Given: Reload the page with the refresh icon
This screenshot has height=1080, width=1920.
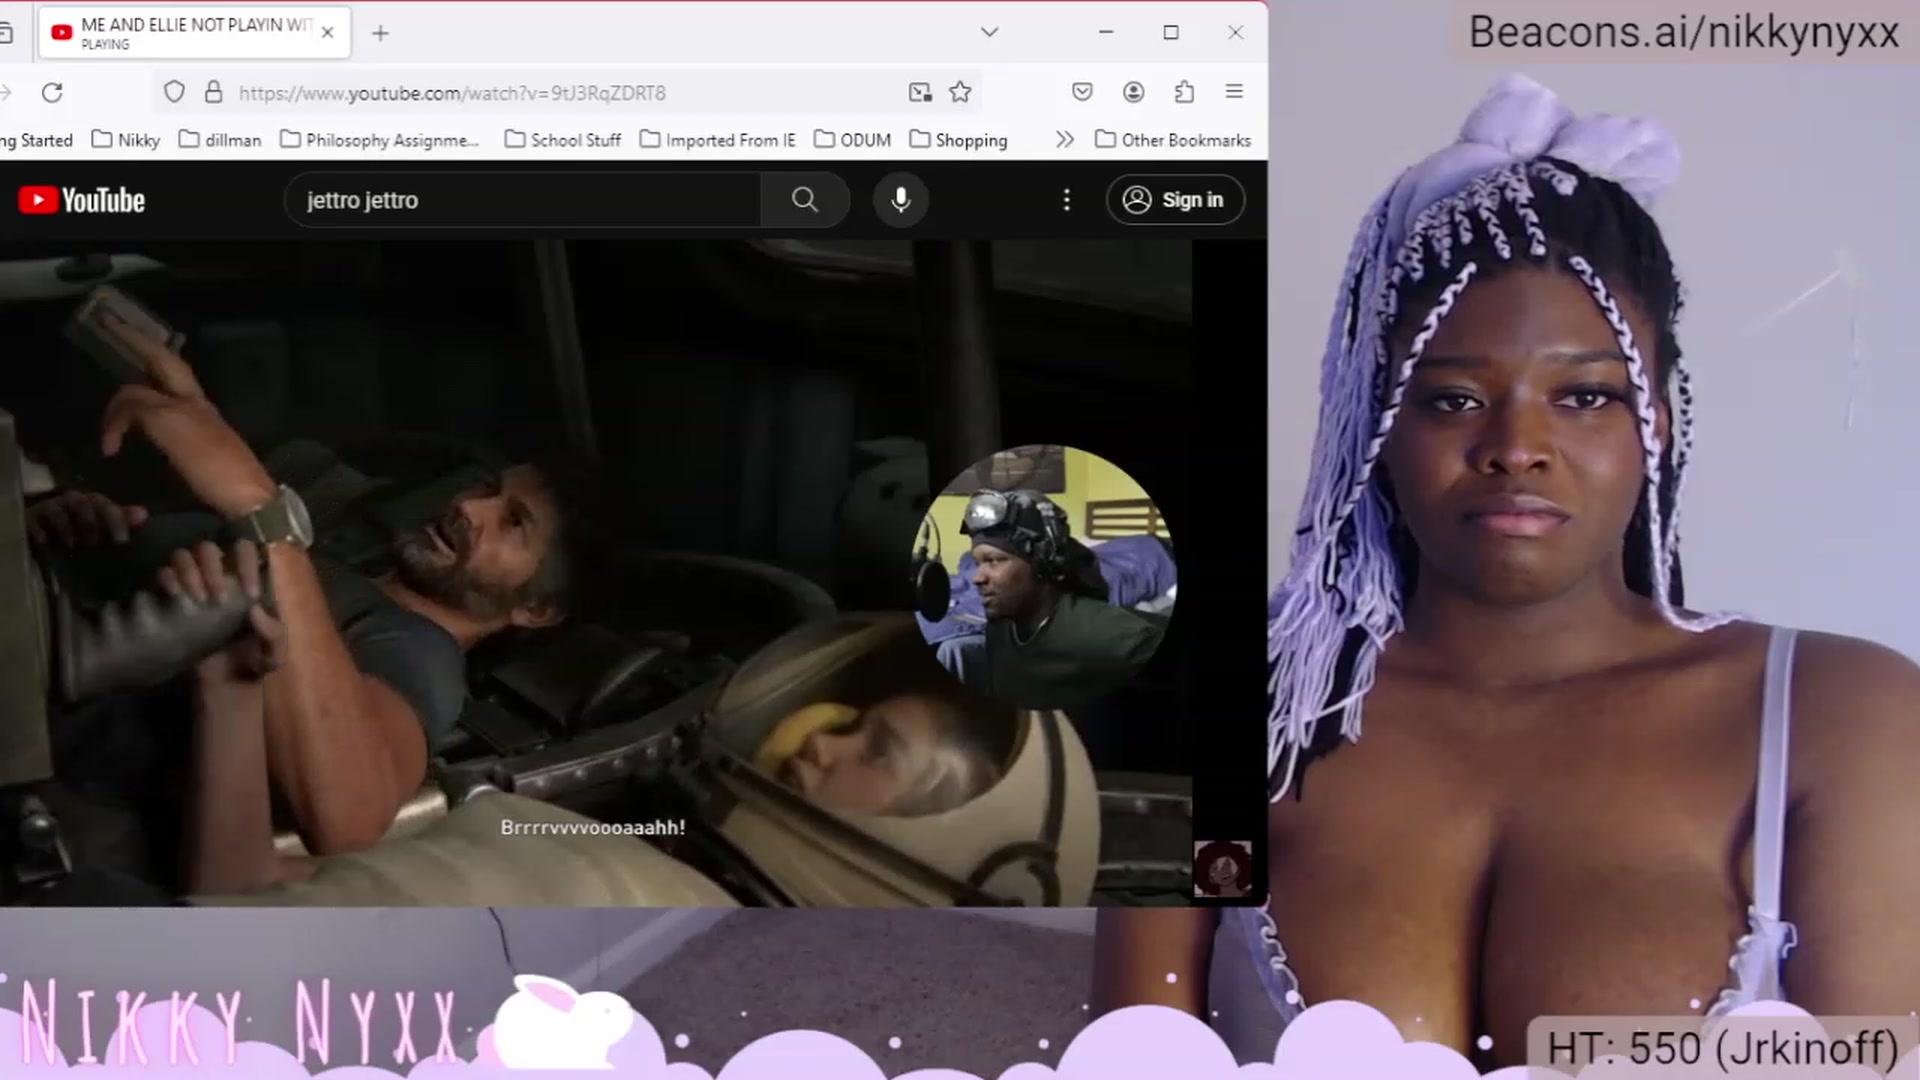Looking at the screenshot, I should tap(52, 92).
